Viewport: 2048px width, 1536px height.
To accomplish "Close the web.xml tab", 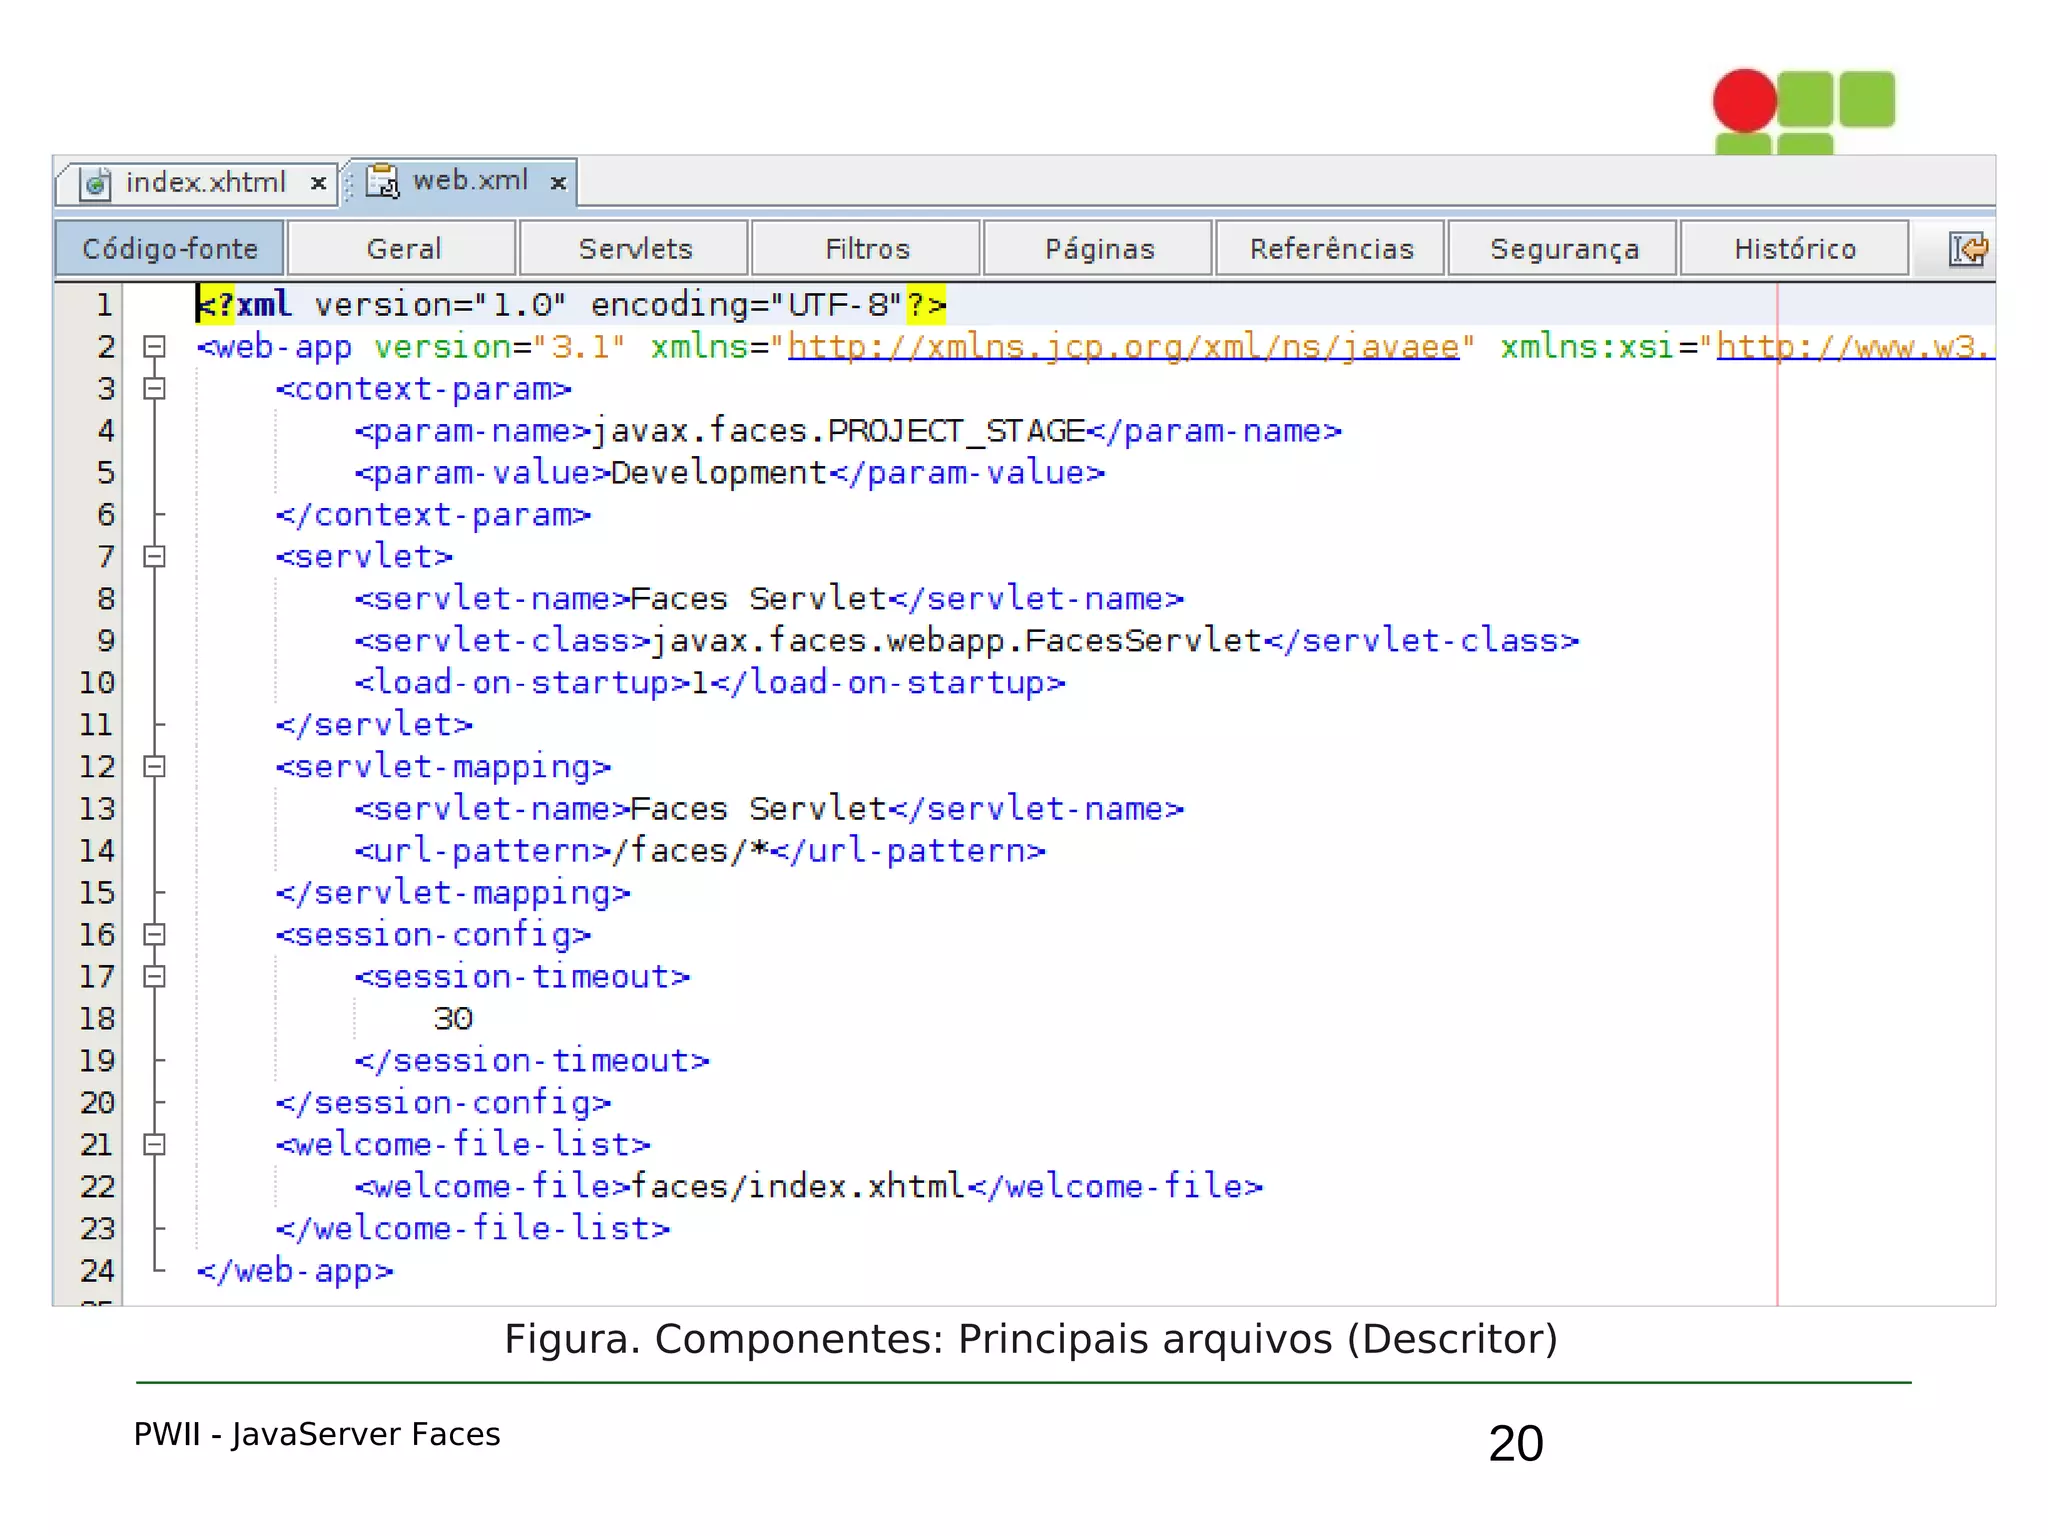I will point(559,182).
